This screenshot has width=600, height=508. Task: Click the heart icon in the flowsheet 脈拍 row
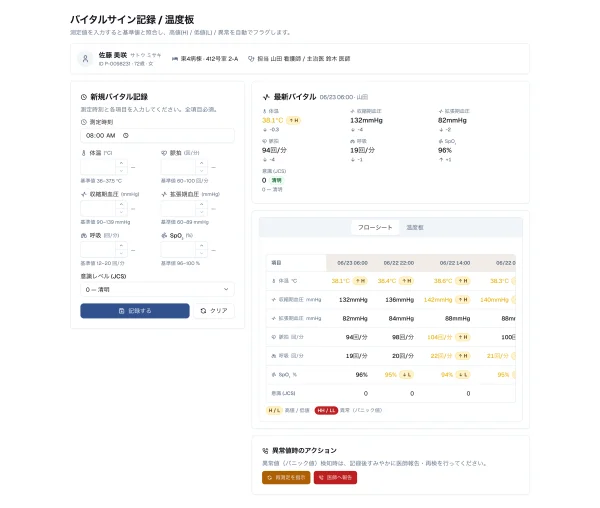tap(274, 337)
